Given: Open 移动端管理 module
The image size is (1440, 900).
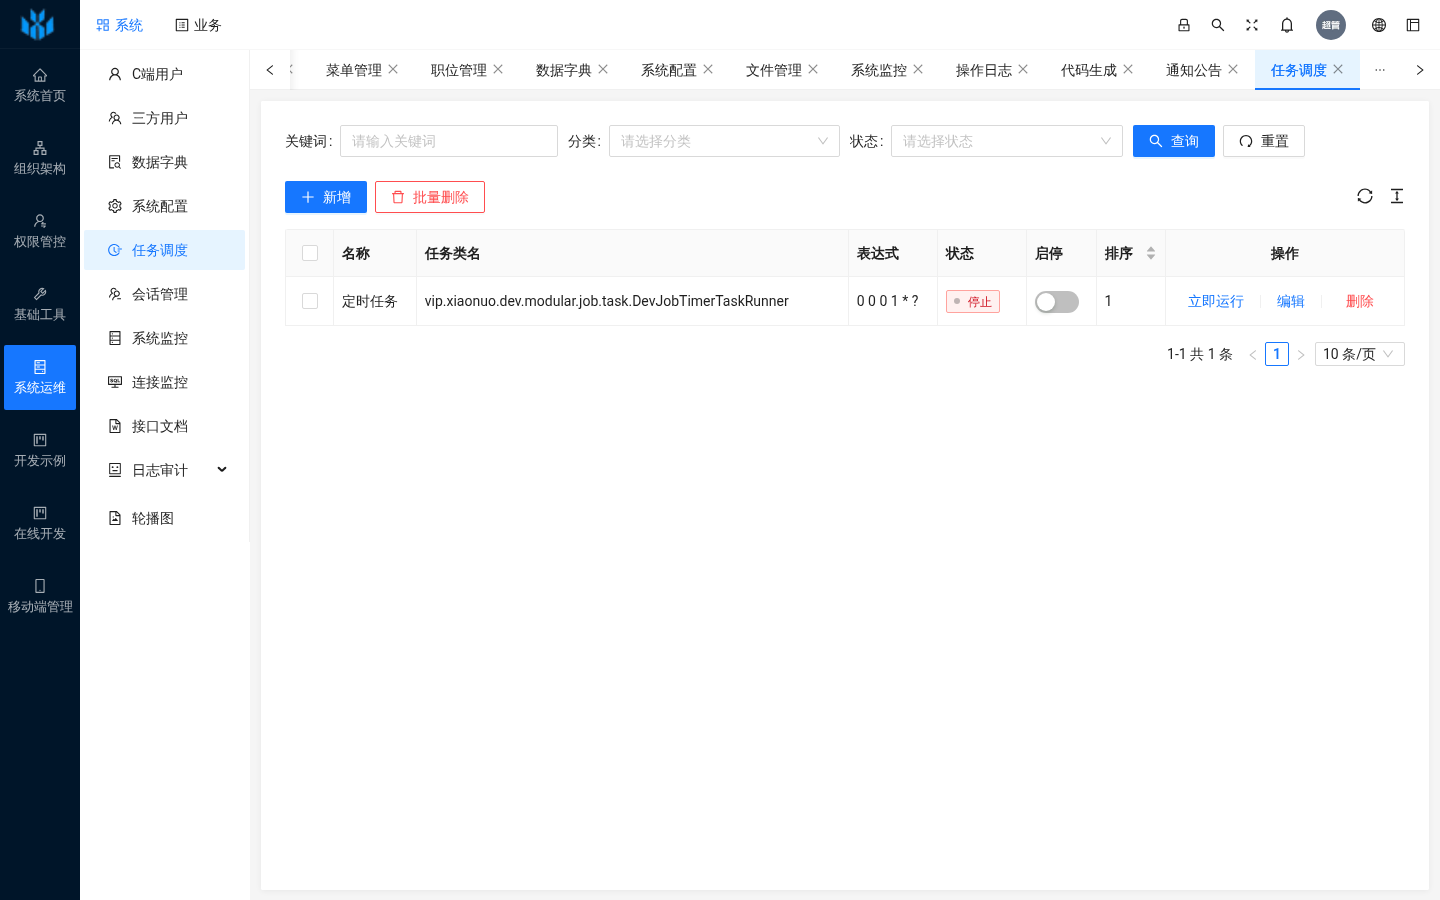Looking at the screenshot, I should [x=40, y=596].
